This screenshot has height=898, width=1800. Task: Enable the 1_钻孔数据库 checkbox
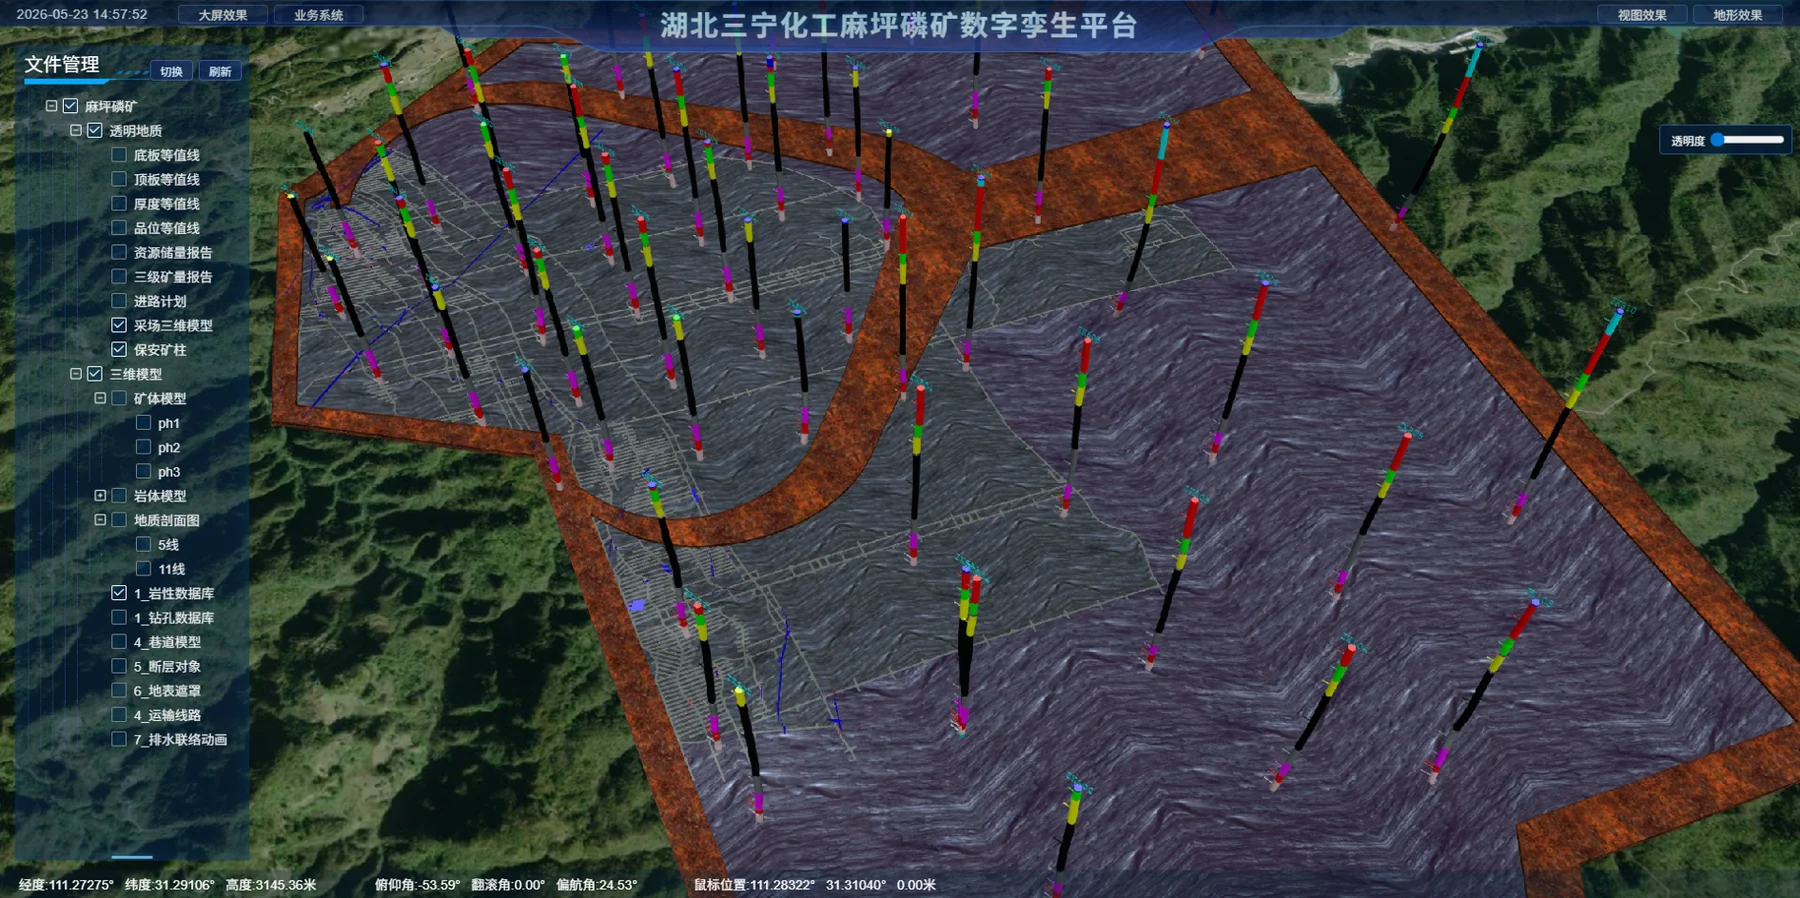119,617
